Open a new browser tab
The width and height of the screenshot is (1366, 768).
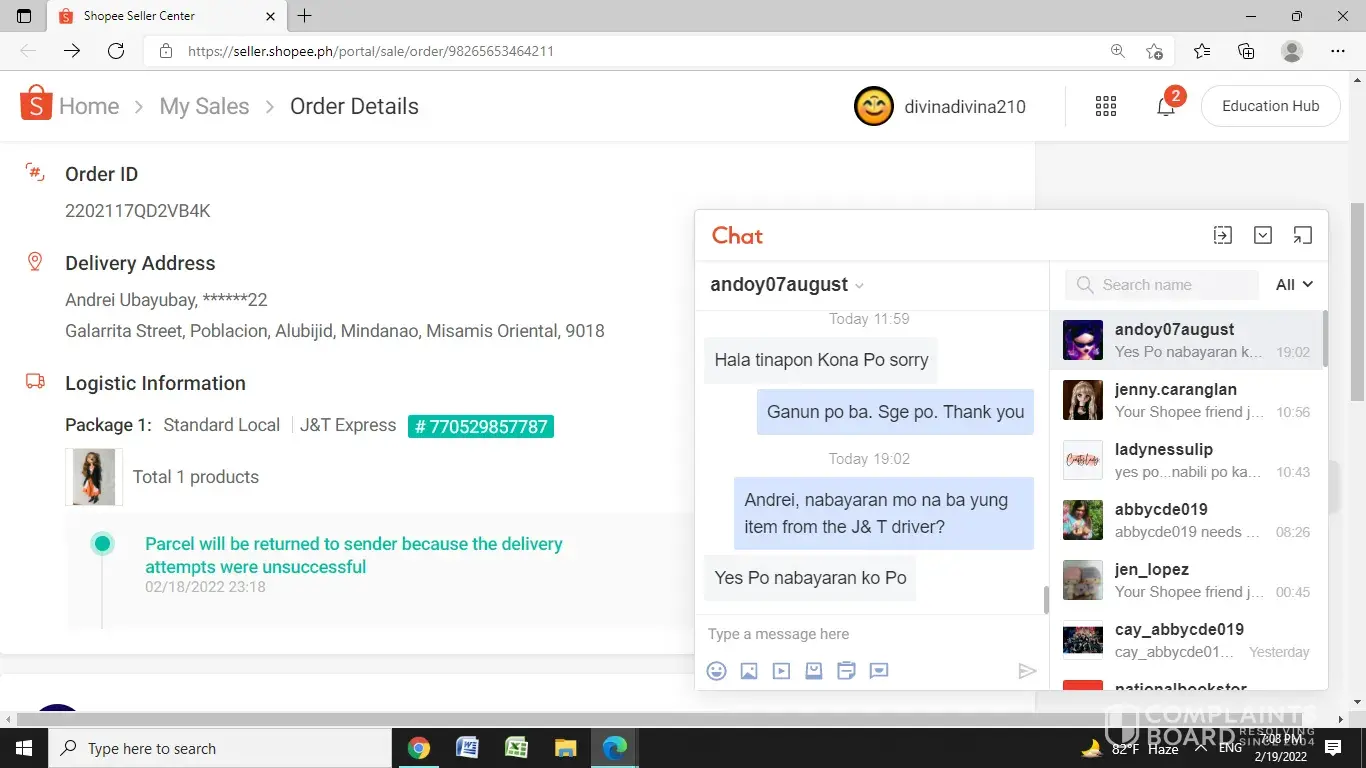coord(305,16)
